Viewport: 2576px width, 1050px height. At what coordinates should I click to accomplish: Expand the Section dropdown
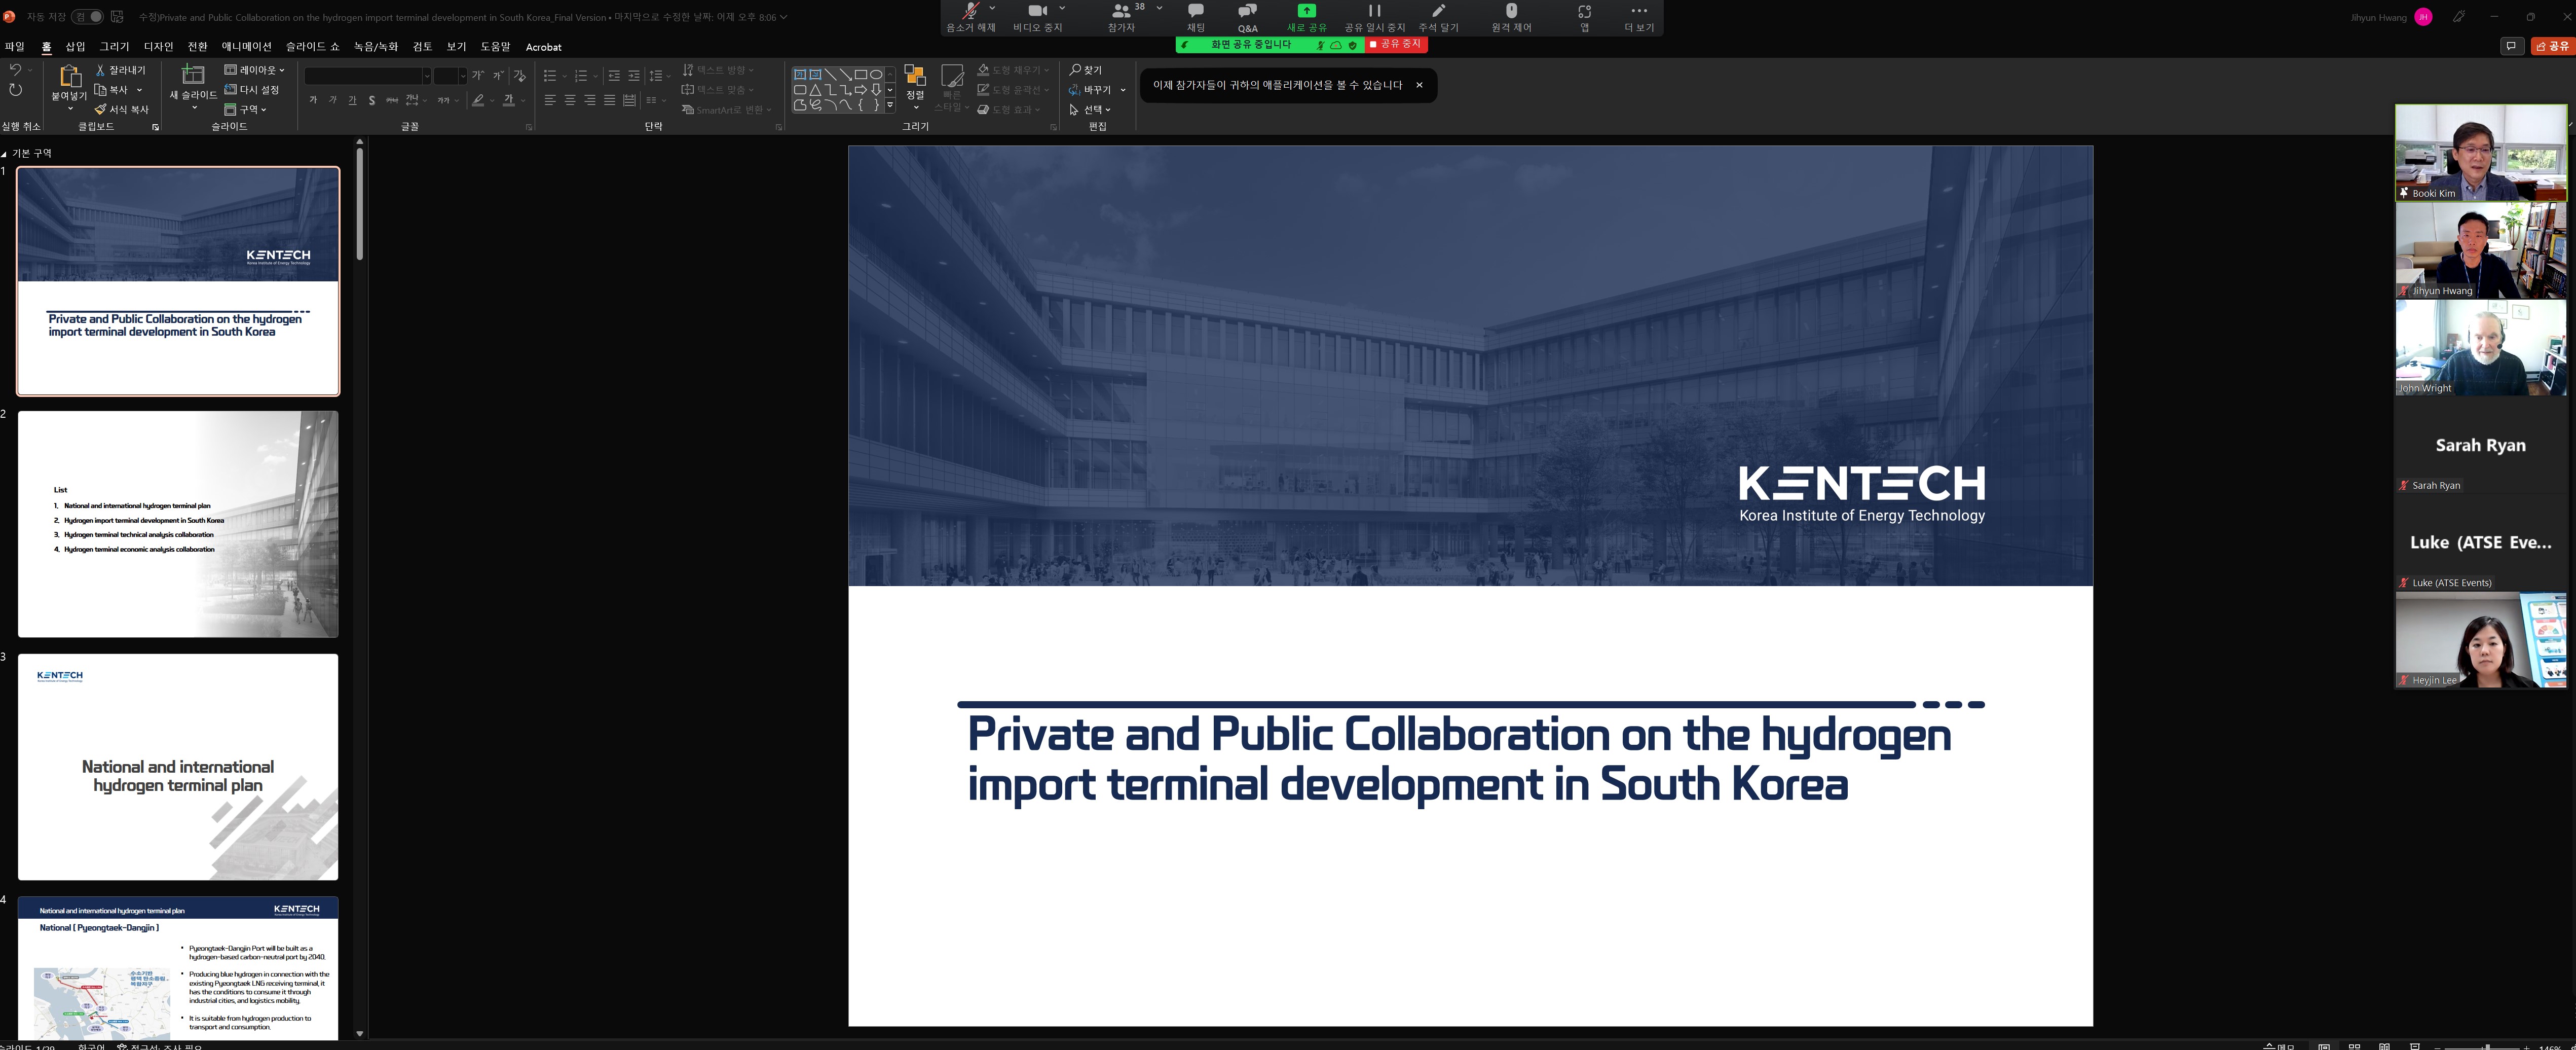[246, 109]
